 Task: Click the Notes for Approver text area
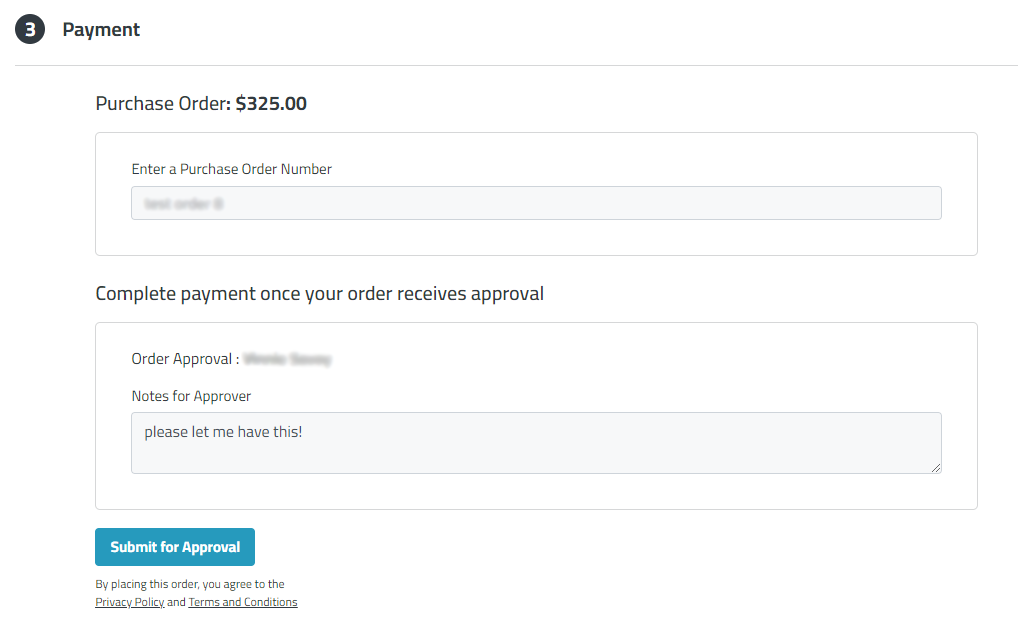point(536,443)
